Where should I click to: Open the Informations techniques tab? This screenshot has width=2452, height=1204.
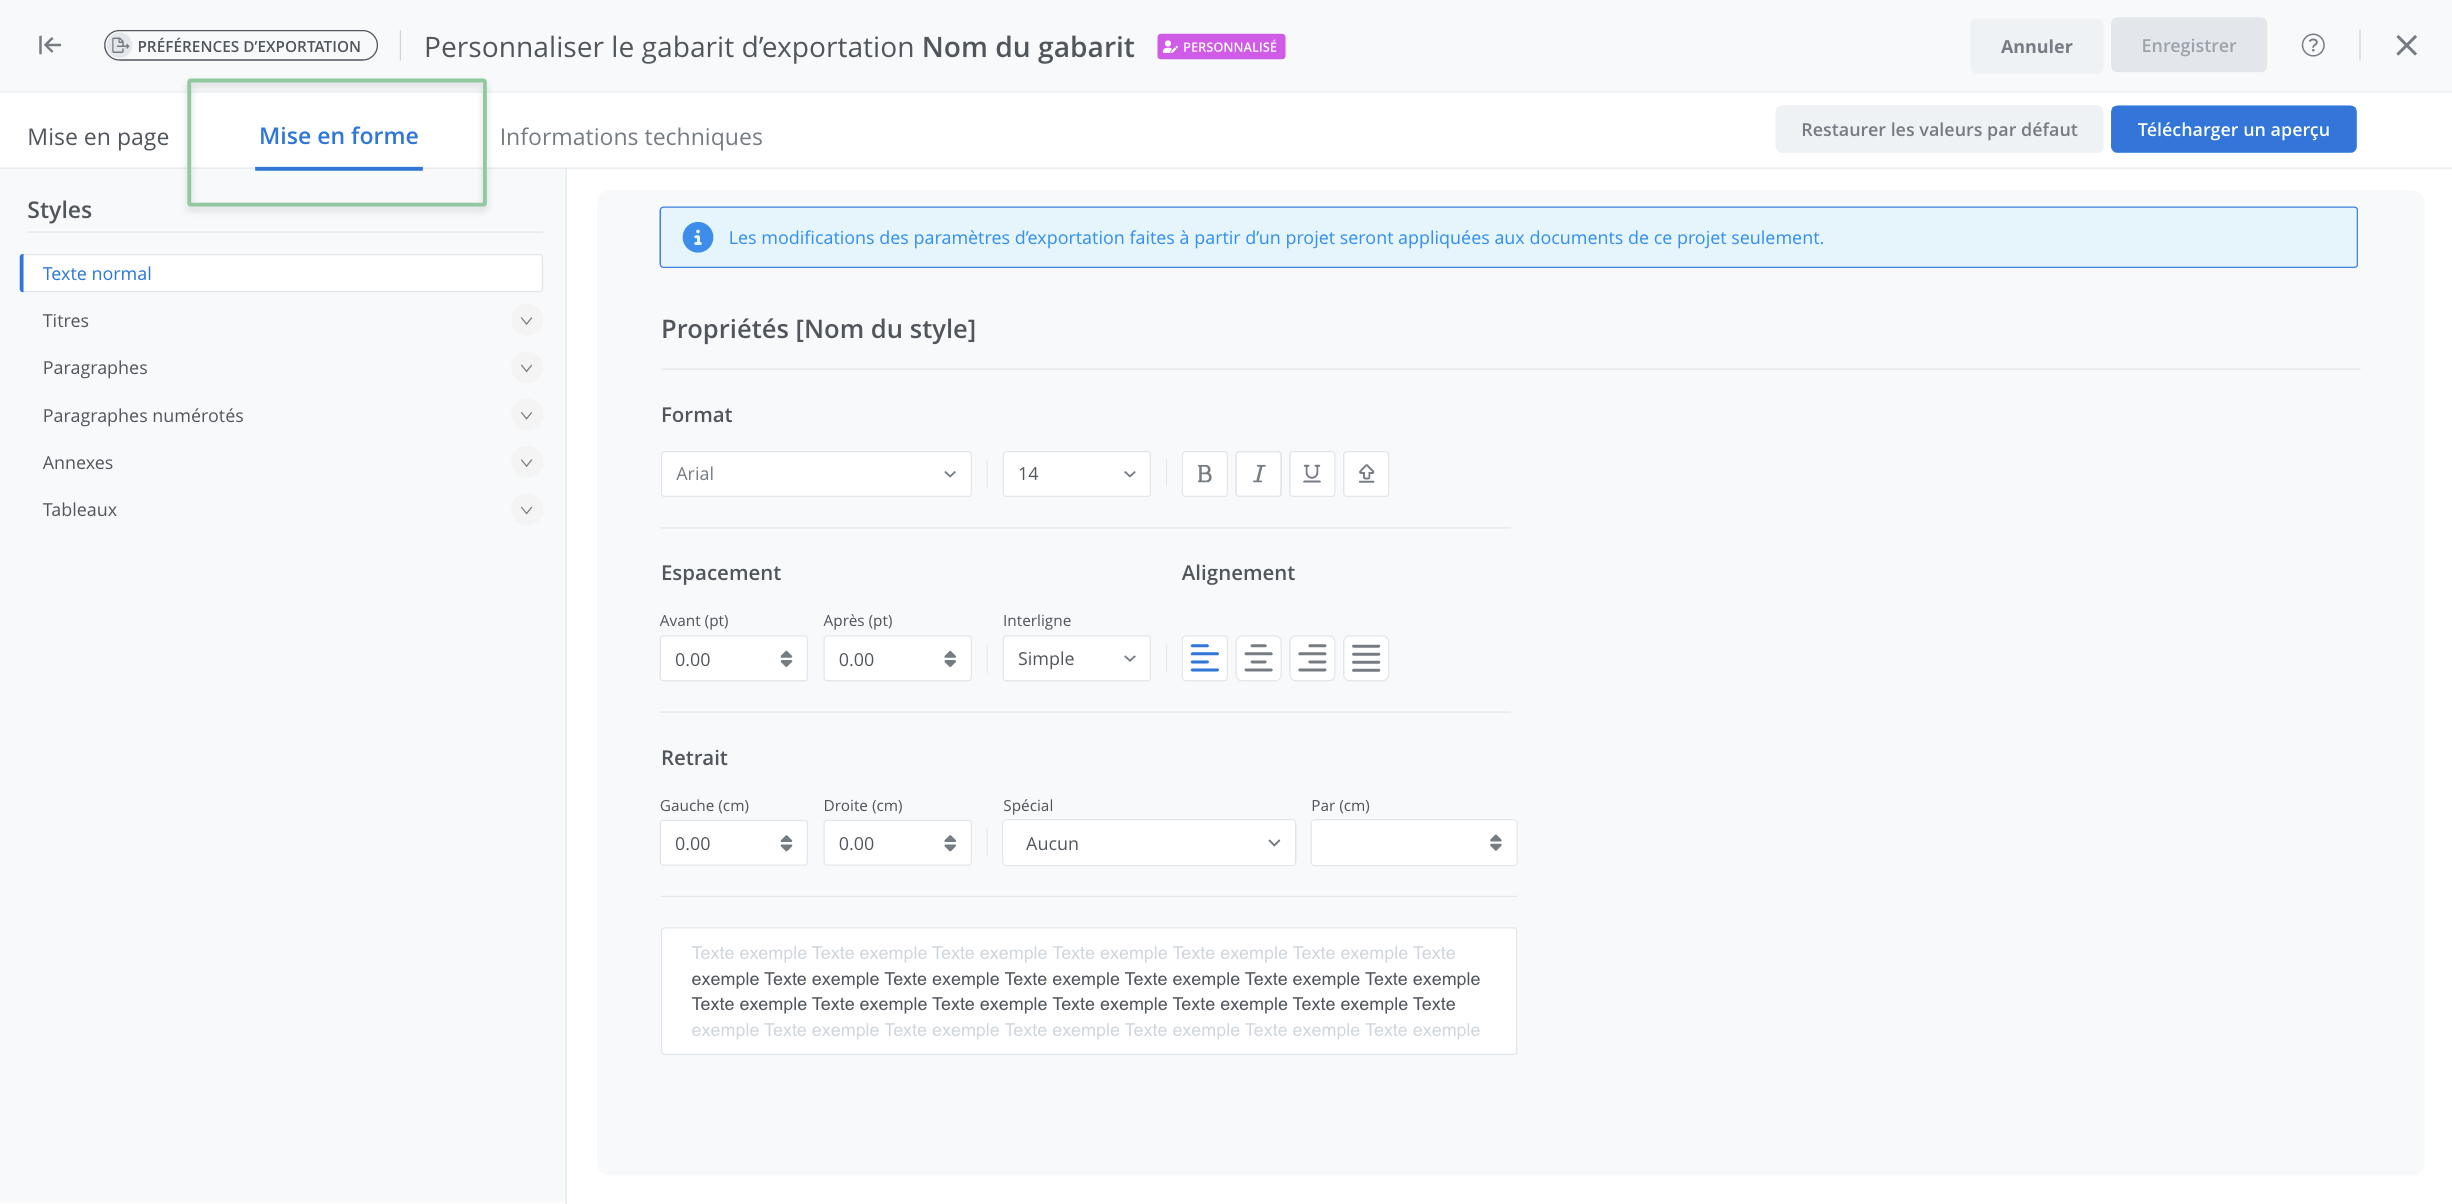[x=630, y=137]
